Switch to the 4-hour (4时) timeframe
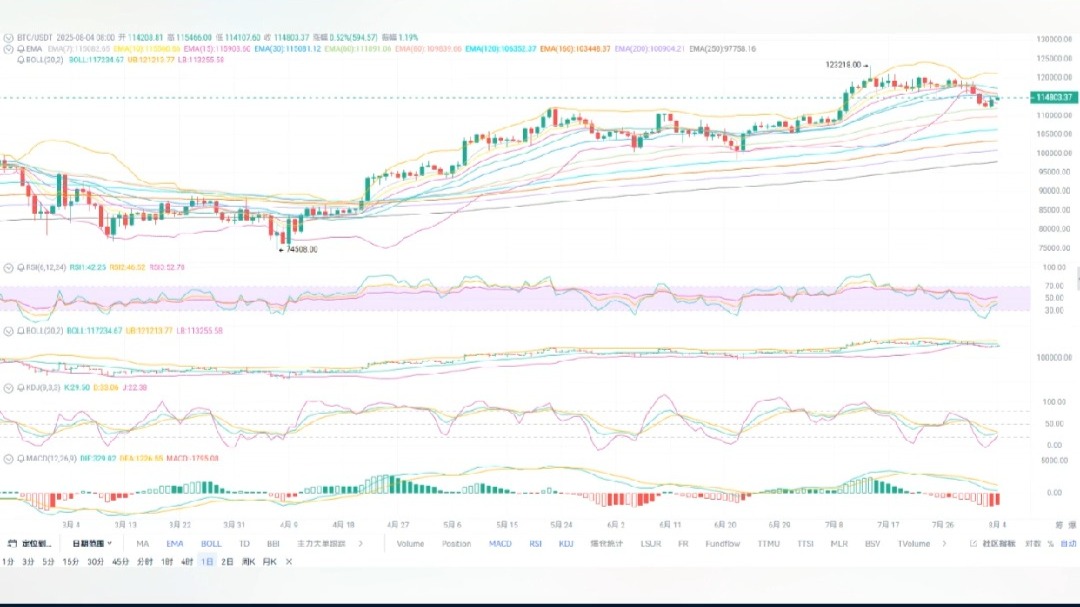1080x607 pixels. coord(187,562)
